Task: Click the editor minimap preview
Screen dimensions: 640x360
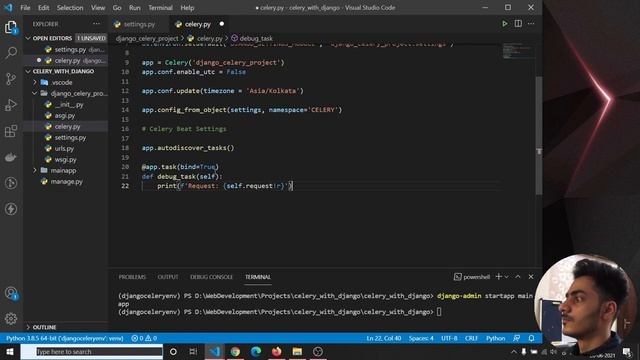Action: click(x=518, y=51)
